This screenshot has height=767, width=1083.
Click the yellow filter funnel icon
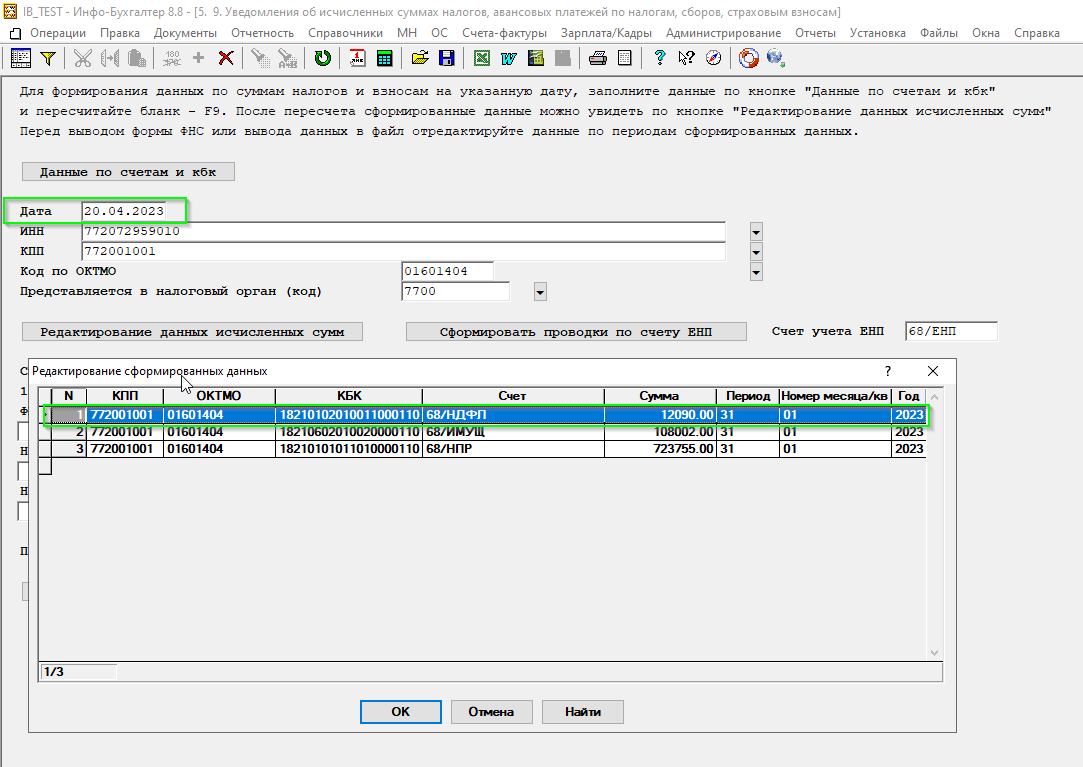tap(48, 59)
